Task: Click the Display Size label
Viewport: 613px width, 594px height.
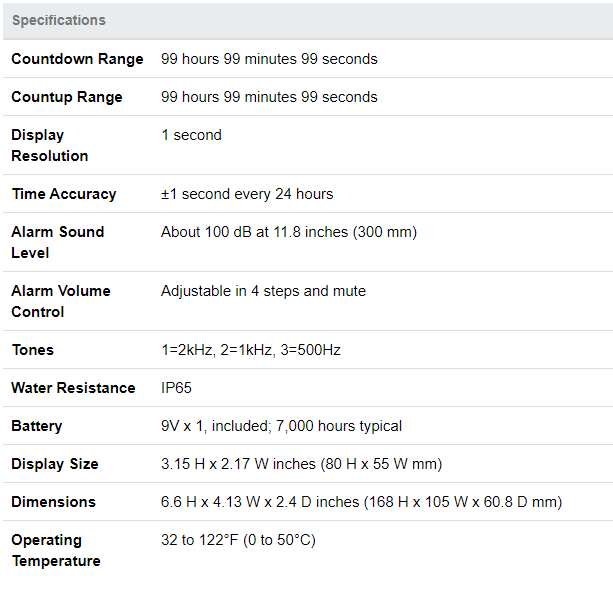Action: 55,464
